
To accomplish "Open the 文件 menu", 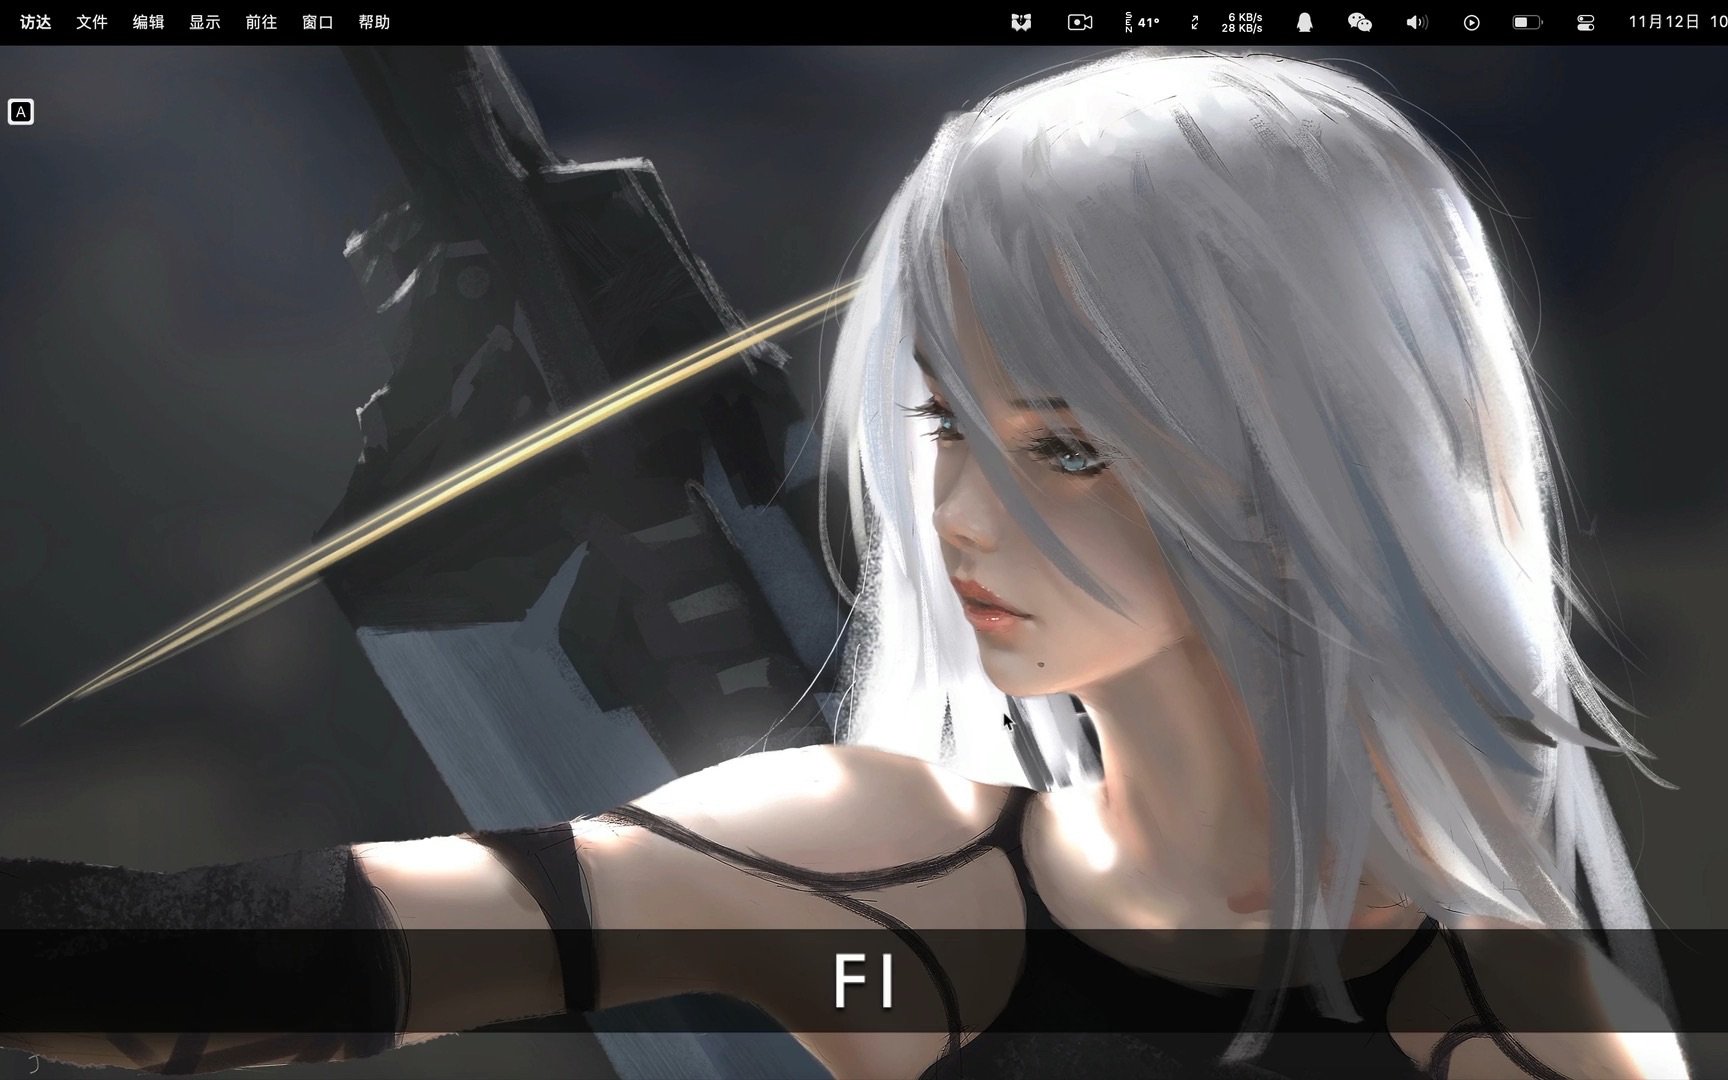I will (x=92, y=22).
